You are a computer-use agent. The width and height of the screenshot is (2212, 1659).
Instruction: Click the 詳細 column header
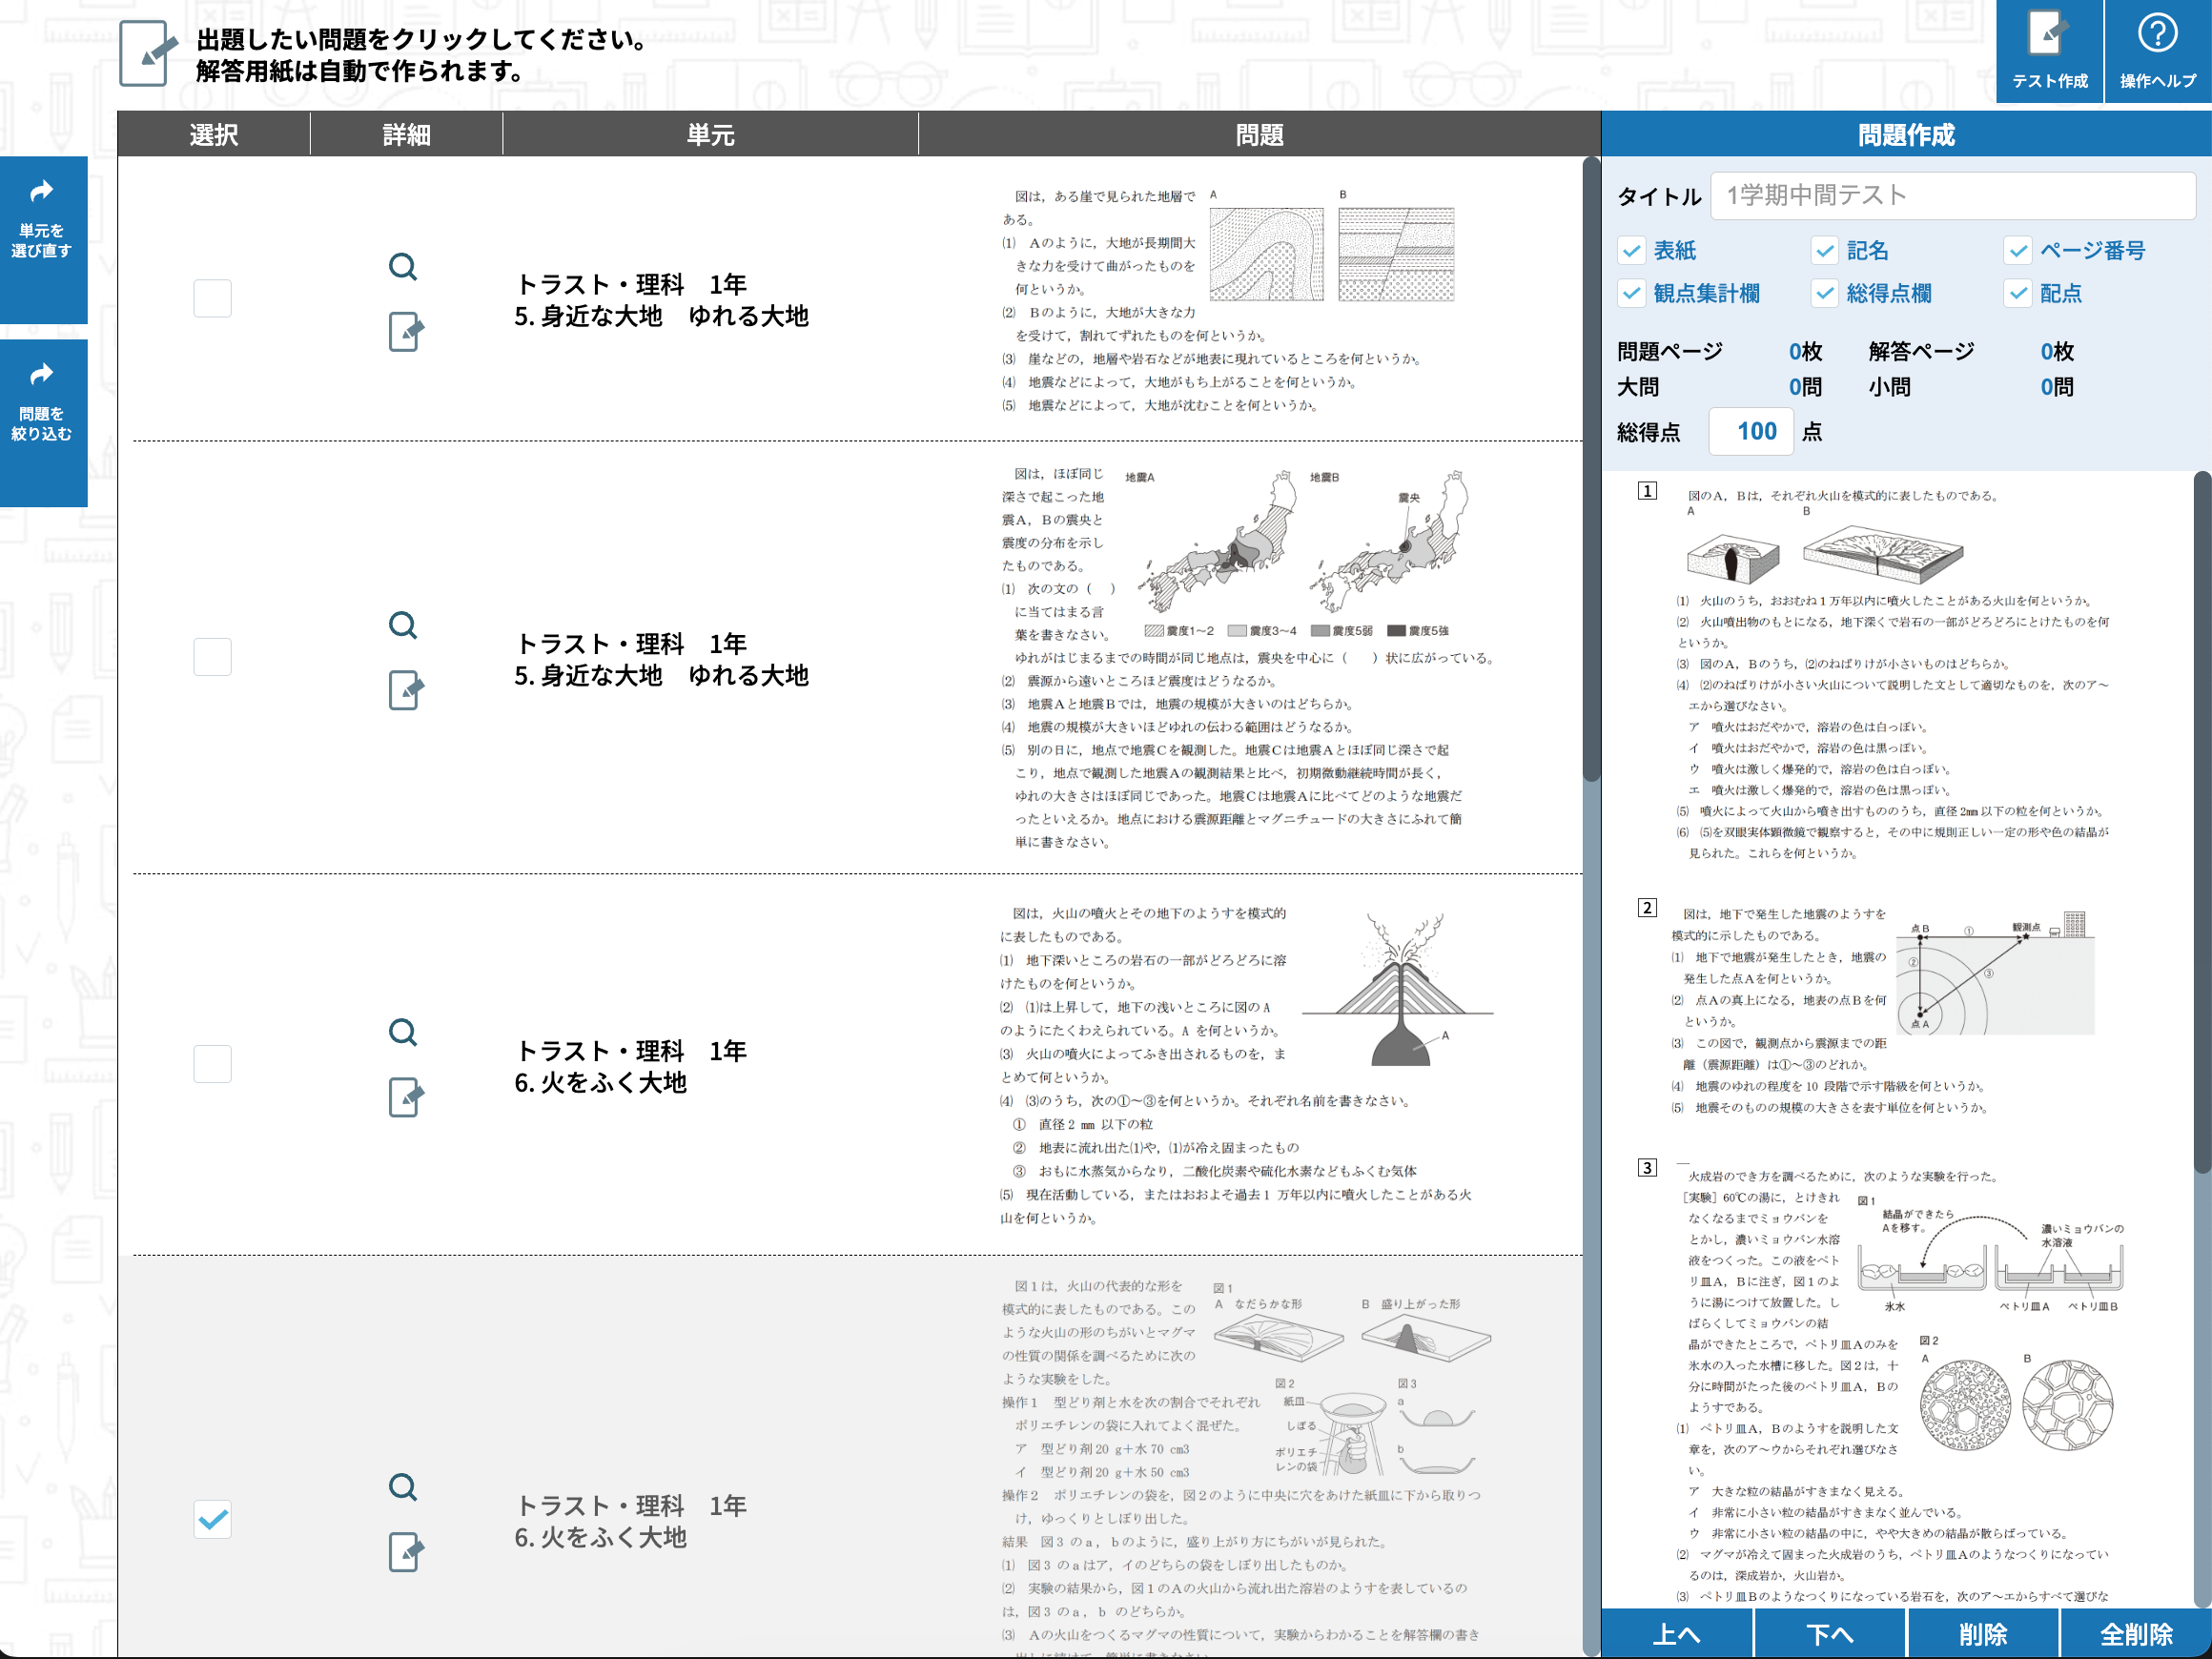[x=406, y=134]
